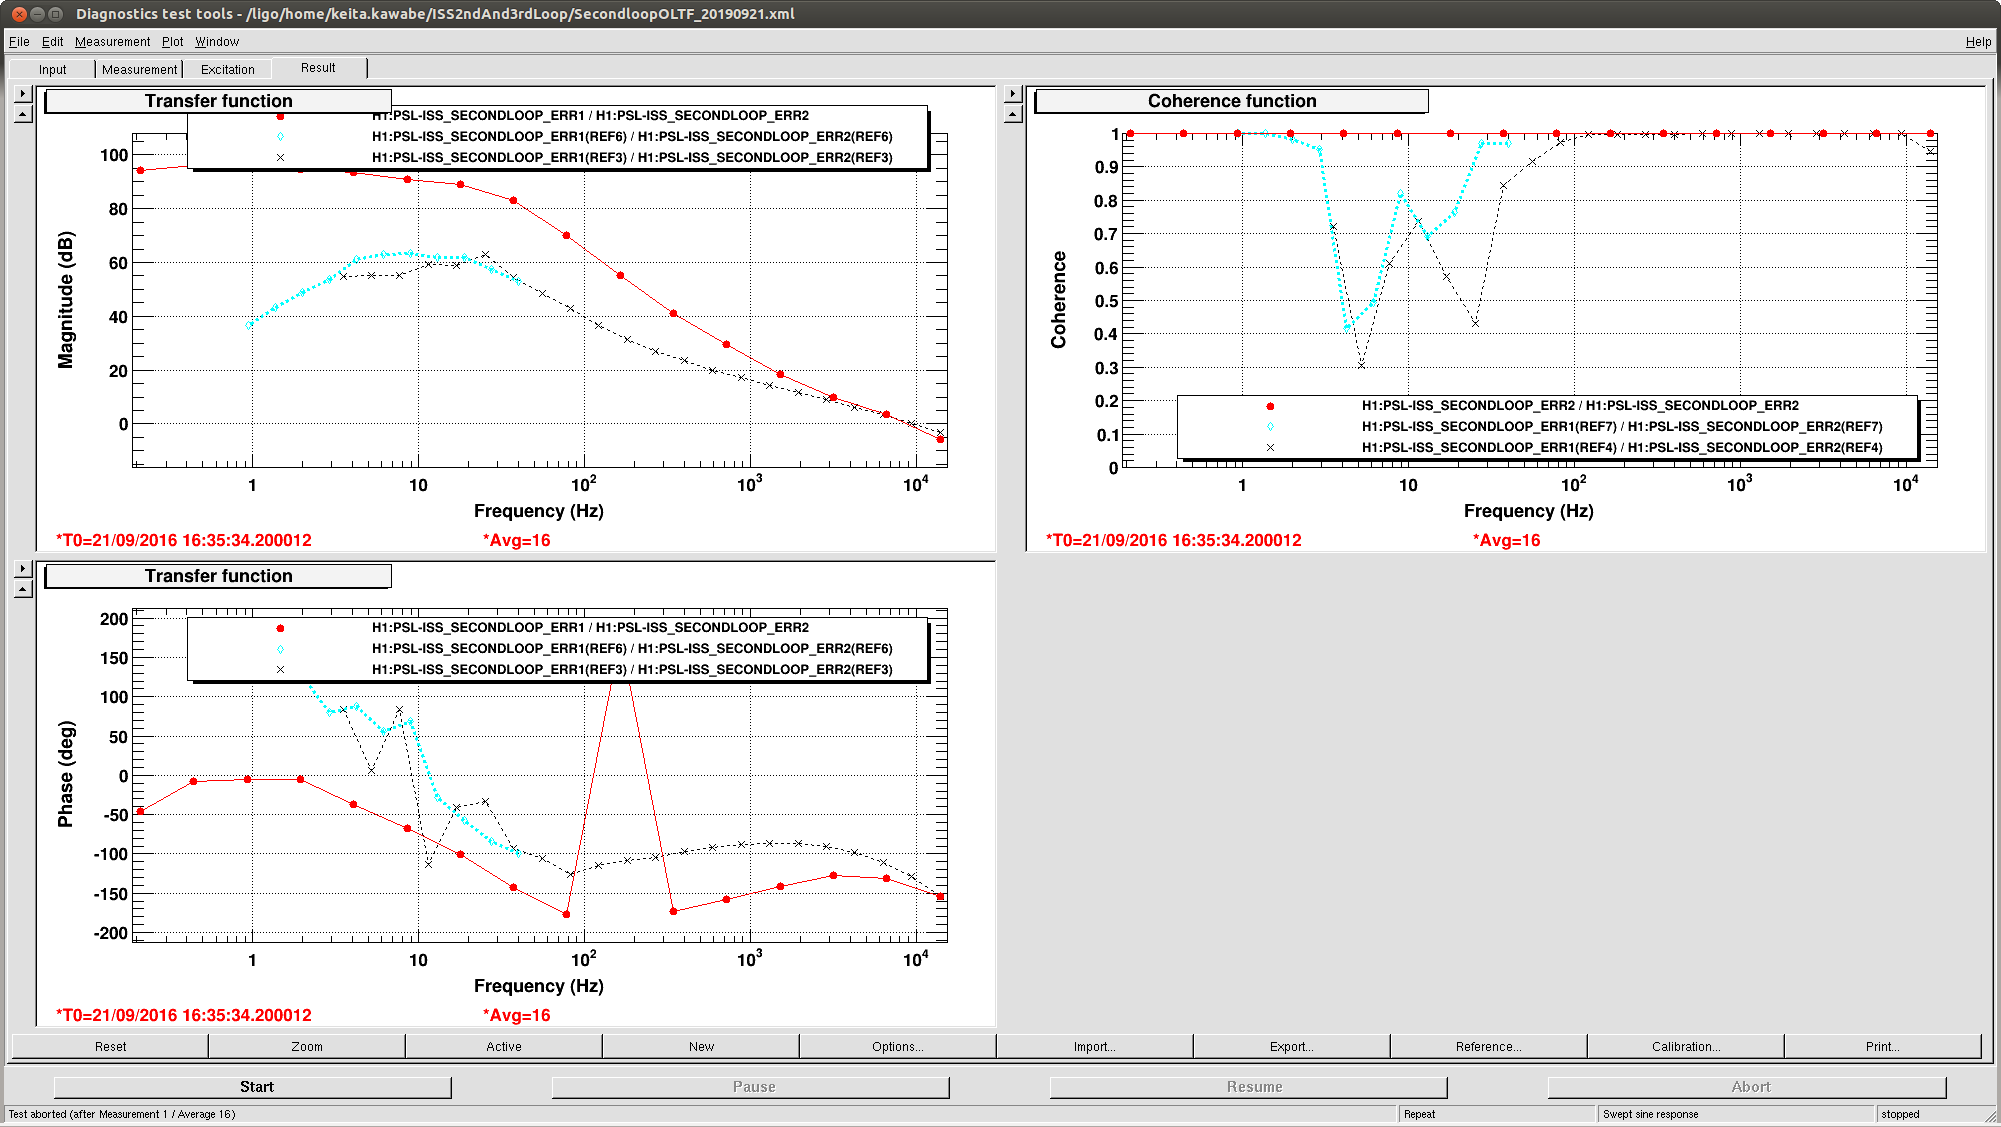
Task: Click the phase plot Transfer function title
Action: pos(218,576)
